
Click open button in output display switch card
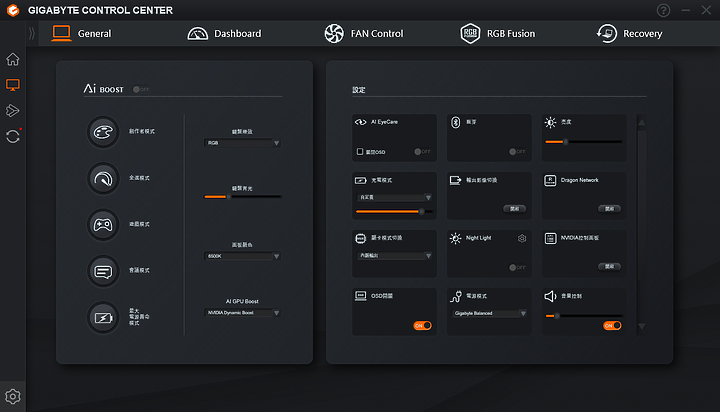pos(514,209)
